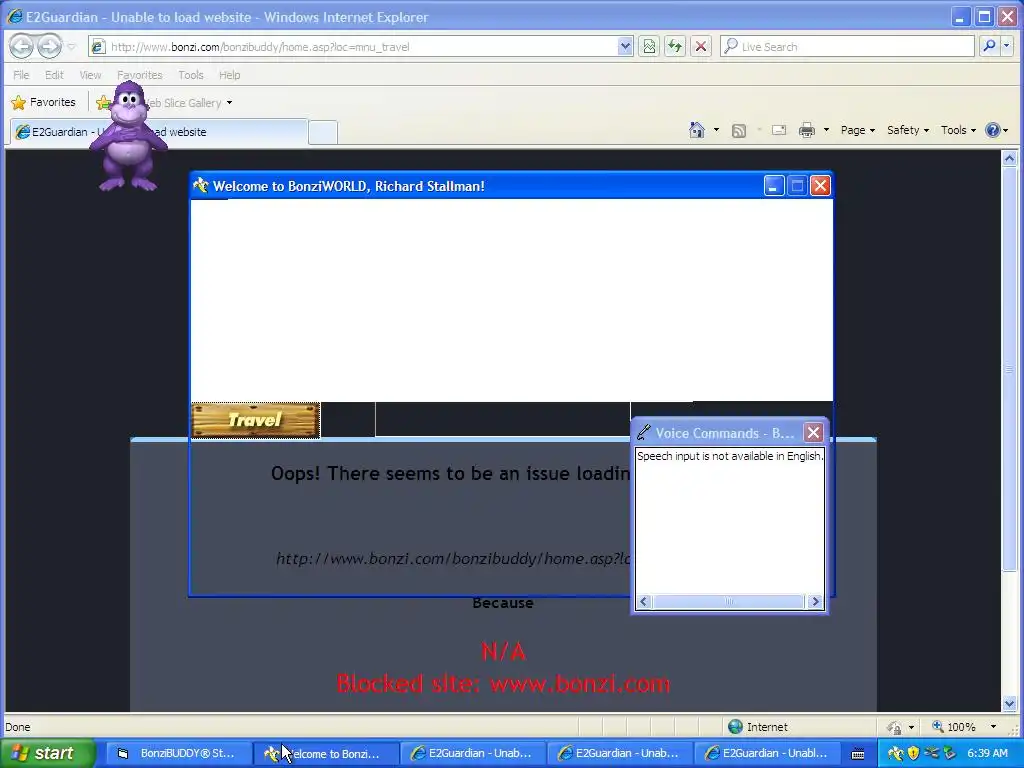
Task: Click the Live Search magnifier button
Action: click(x=989, y=46)
